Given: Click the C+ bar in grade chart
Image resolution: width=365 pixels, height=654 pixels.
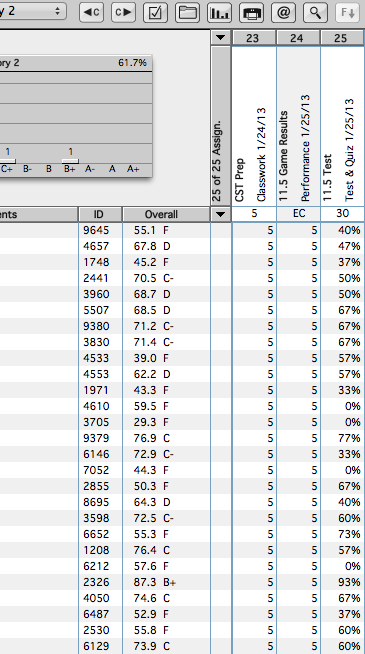Looking at the screenshot, I should coord(7,161).
